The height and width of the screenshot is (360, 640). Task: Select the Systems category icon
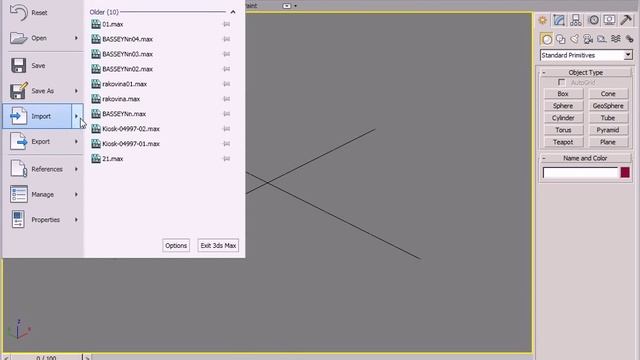pos(630,39)
